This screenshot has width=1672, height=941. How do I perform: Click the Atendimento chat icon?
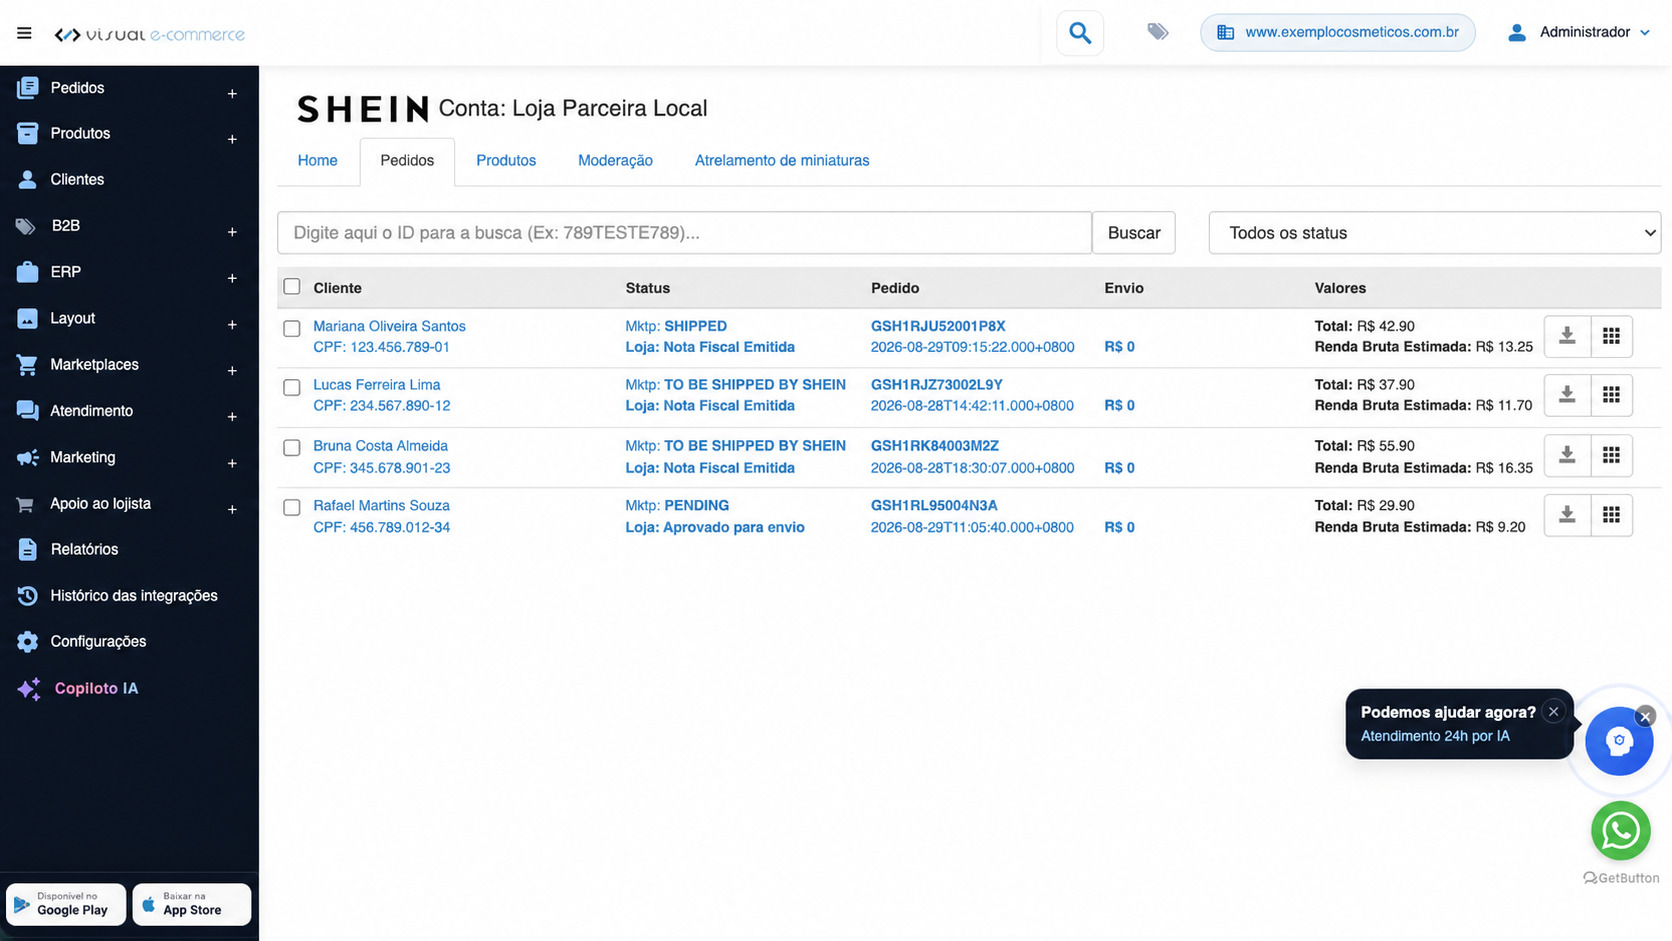pos(28,411)
